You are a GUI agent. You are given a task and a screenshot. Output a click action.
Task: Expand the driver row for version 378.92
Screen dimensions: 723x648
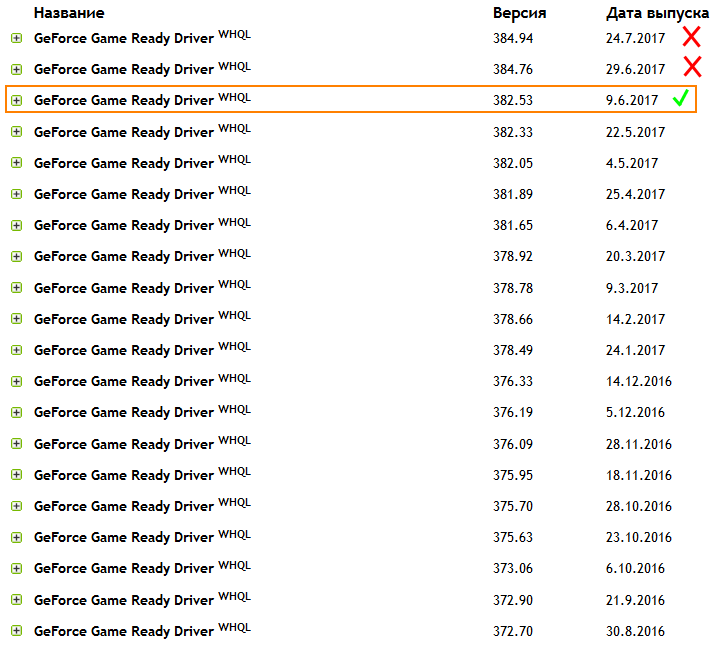click(x=17, y=256)
